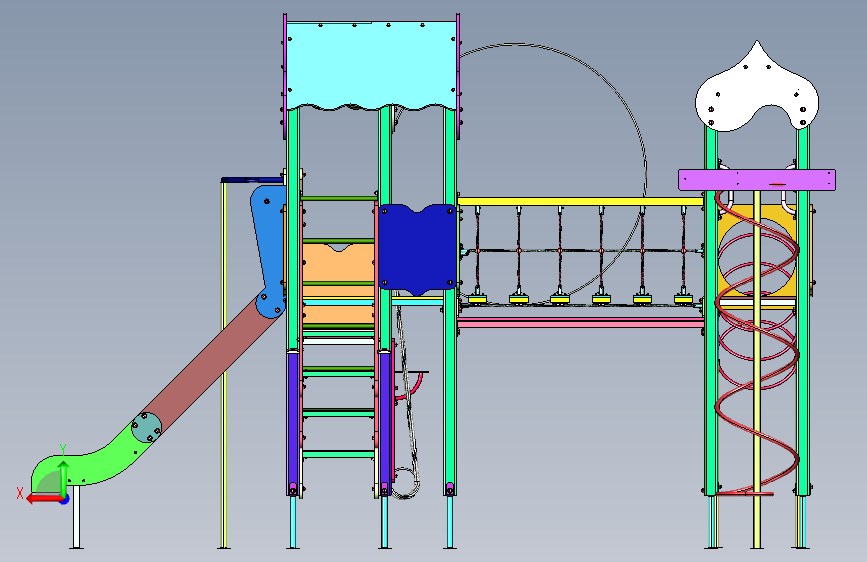
Task: Select the large circular wire arc
Action: click(x=553, y=173)
